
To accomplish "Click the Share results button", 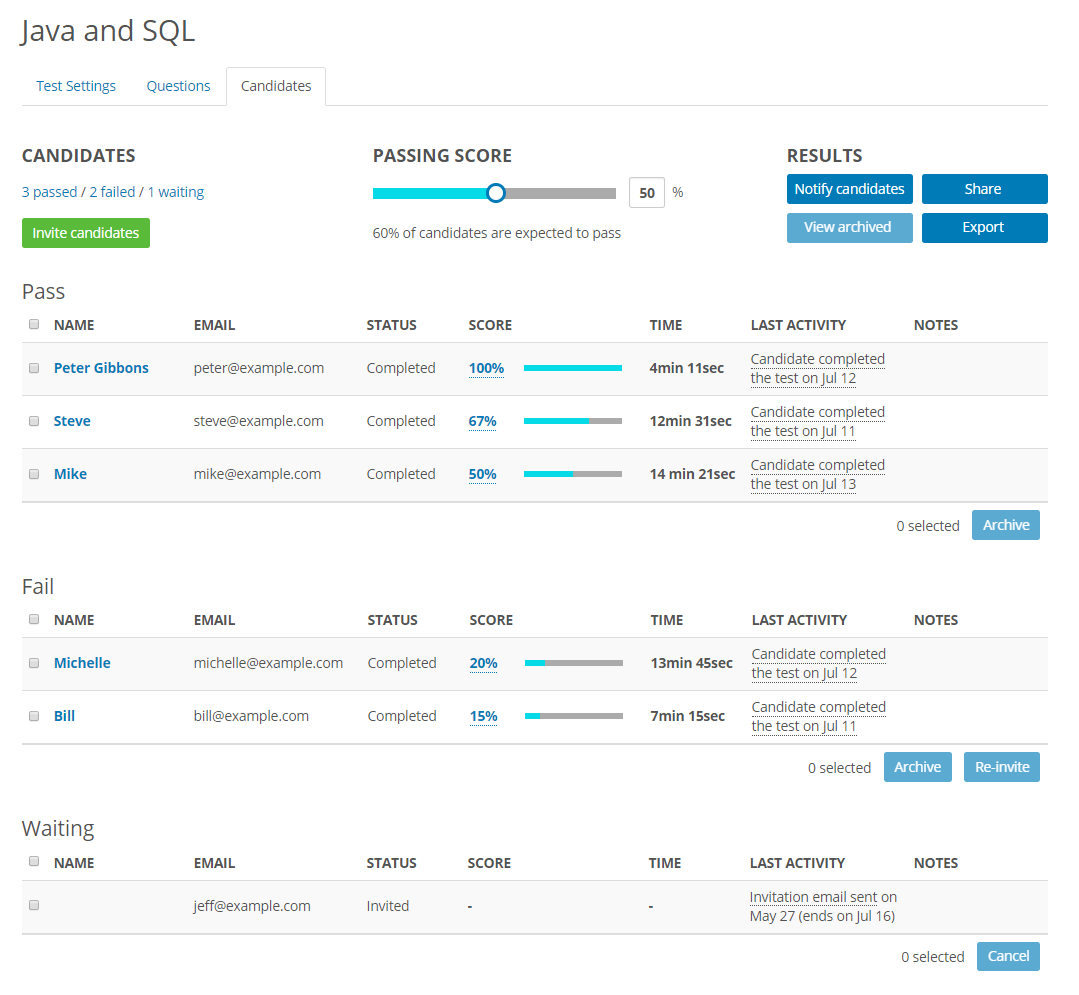I will [x=983, y=189].
